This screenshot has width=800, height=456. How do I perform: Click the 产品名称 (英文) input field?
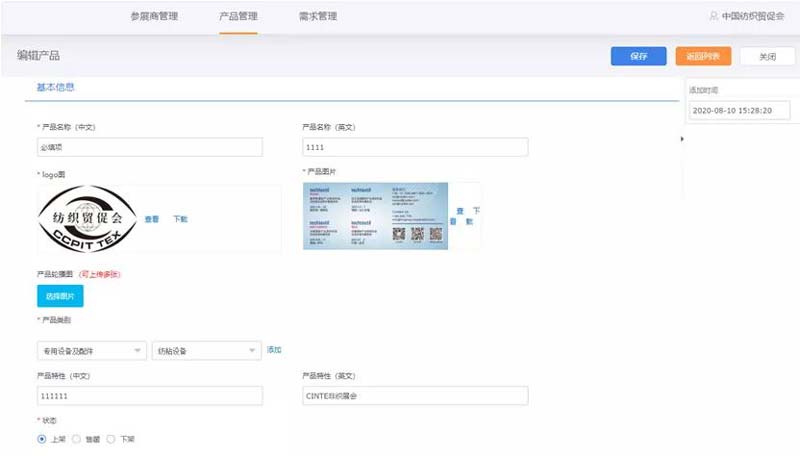(x=415, y=148)
